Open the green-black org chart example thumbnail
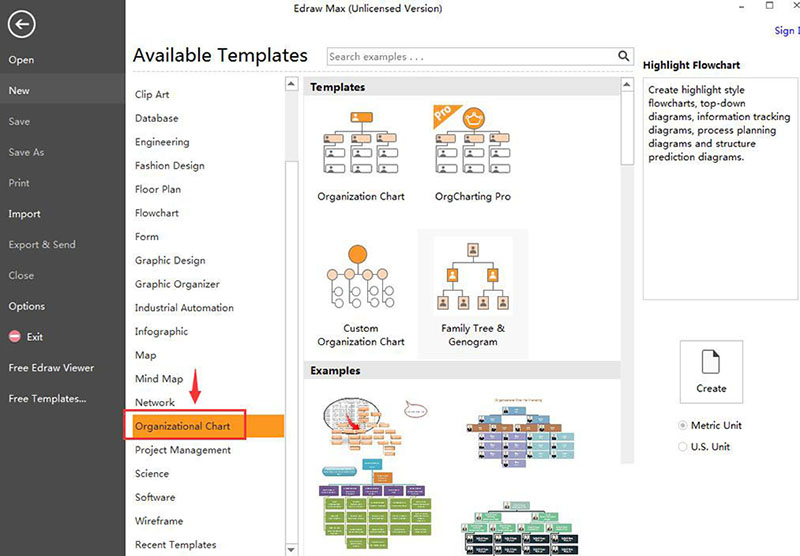Image resolution: width=800 pixels, height=556 pixels. 519,528
